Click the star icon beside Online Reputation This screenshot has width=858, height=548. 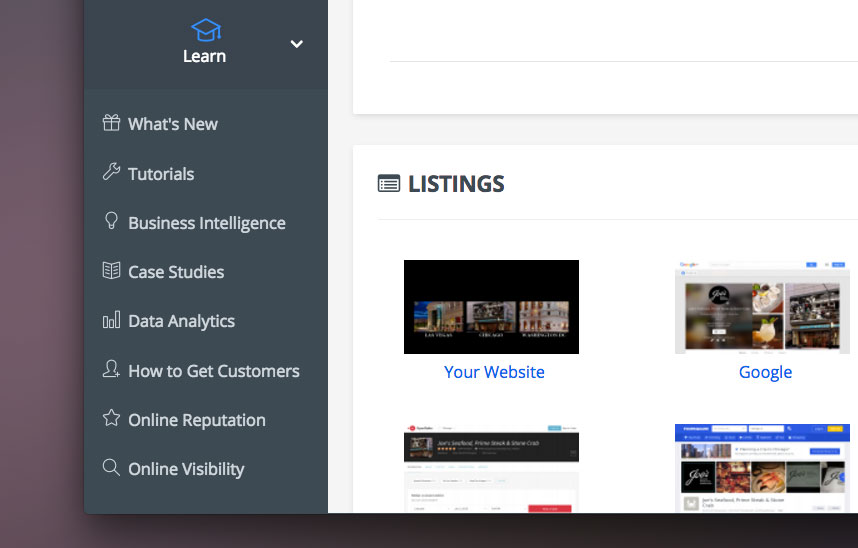coord(111,418)
